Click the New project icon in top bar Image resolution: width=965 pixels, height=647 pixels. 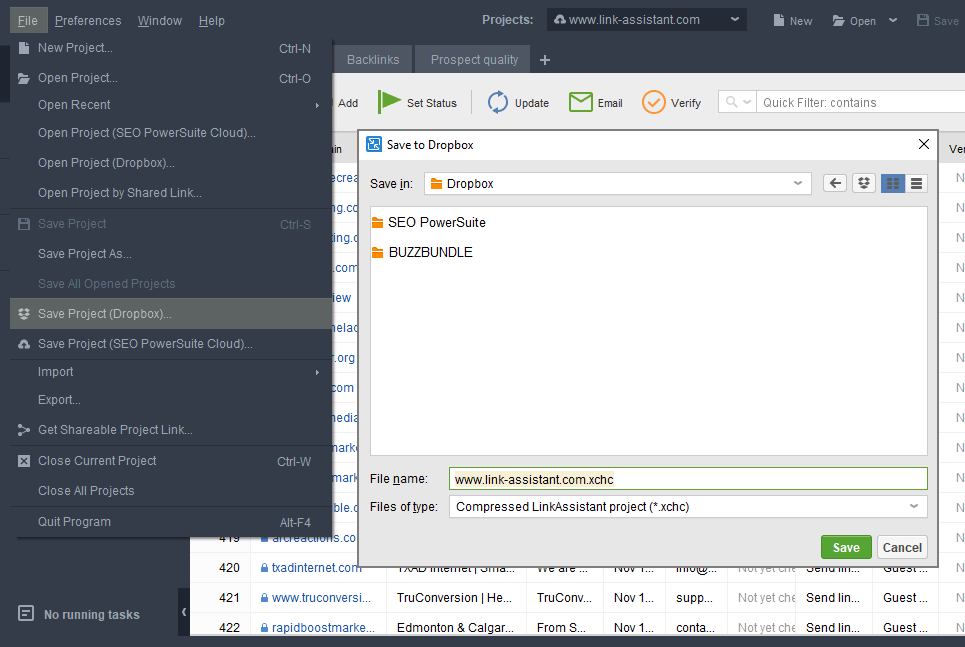point(779,20)
